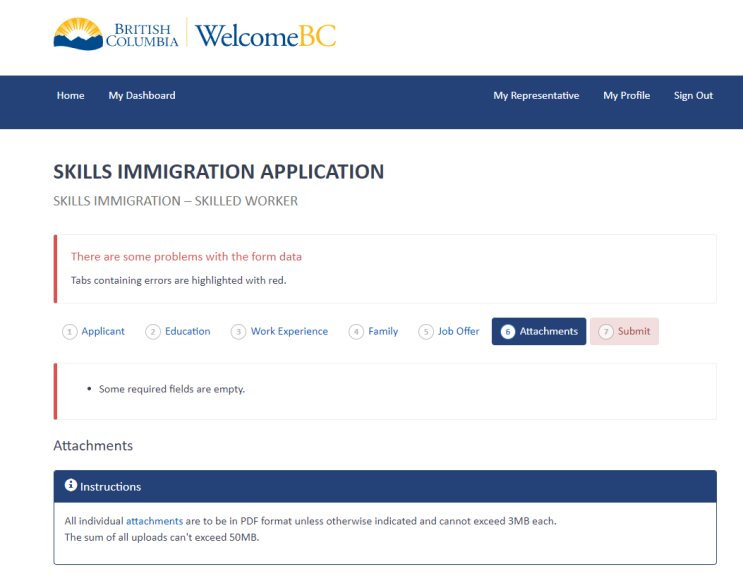Image resolution: width=743 pixels, height=576 pixels.
Task: Click step 2 circle for Education
Action: click(153, 332)
